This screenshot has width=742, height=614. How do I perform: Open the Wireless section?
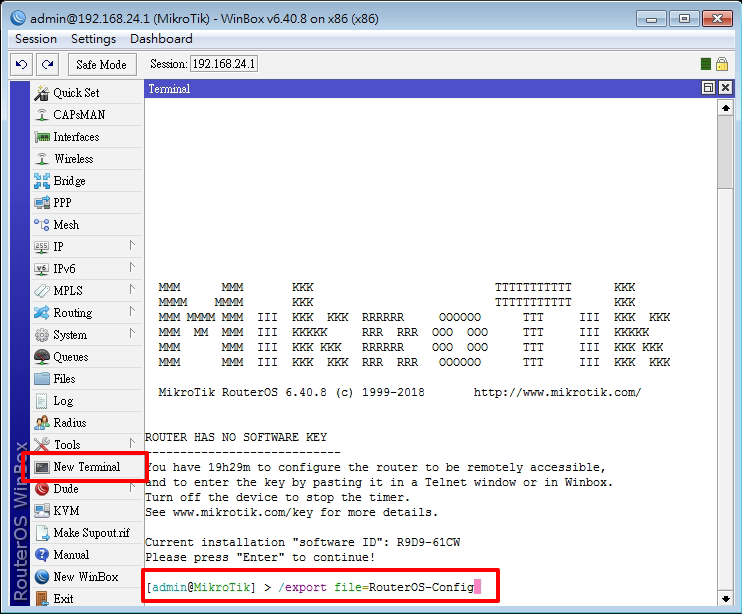pyautogui.click(x=87, y=159)
